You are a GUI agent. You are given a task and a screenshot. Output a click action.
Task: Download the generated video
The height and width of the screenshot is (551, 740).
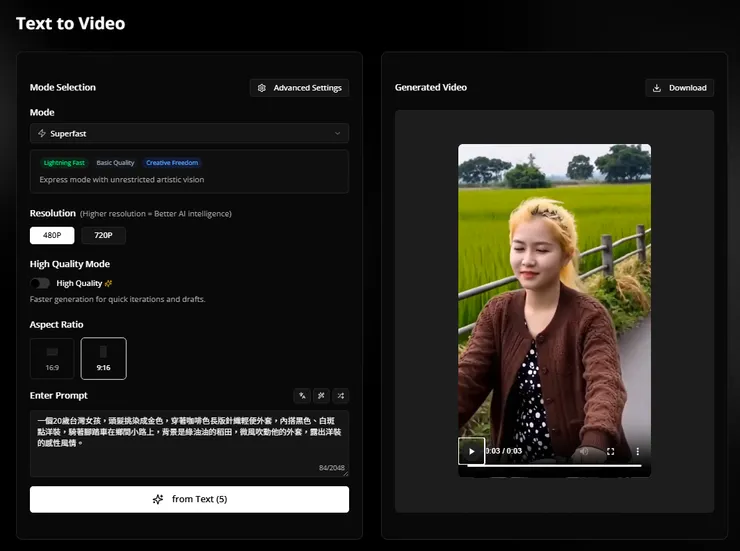pos(679,88)
